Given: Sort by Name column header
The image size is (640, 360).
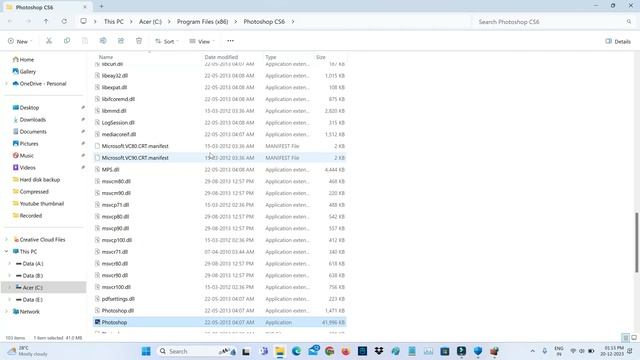Looking at the screenshot, I should tap(106, 57).
